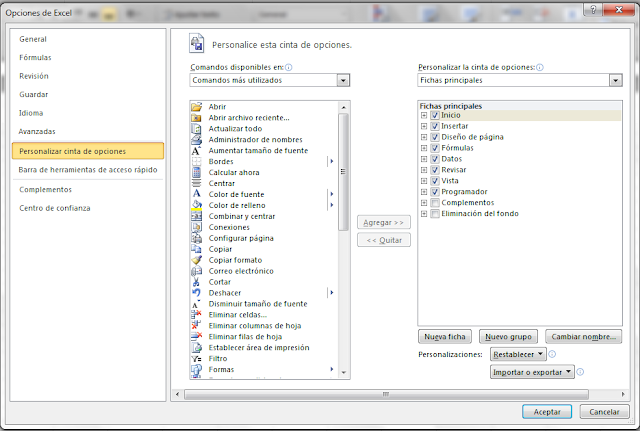The width and height of the screenshot is (640, 431).
Task: Enable the Eliminación del fondo checkbox
Action: point(435,214)
